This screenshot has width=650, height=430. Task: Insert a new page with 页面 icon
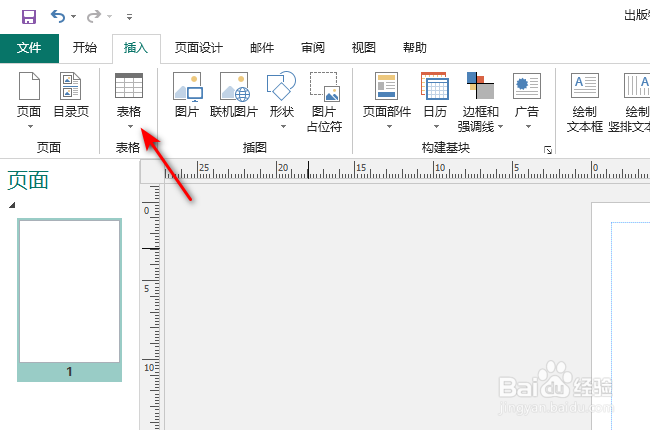pyautogui.click(x=29, y=86)
